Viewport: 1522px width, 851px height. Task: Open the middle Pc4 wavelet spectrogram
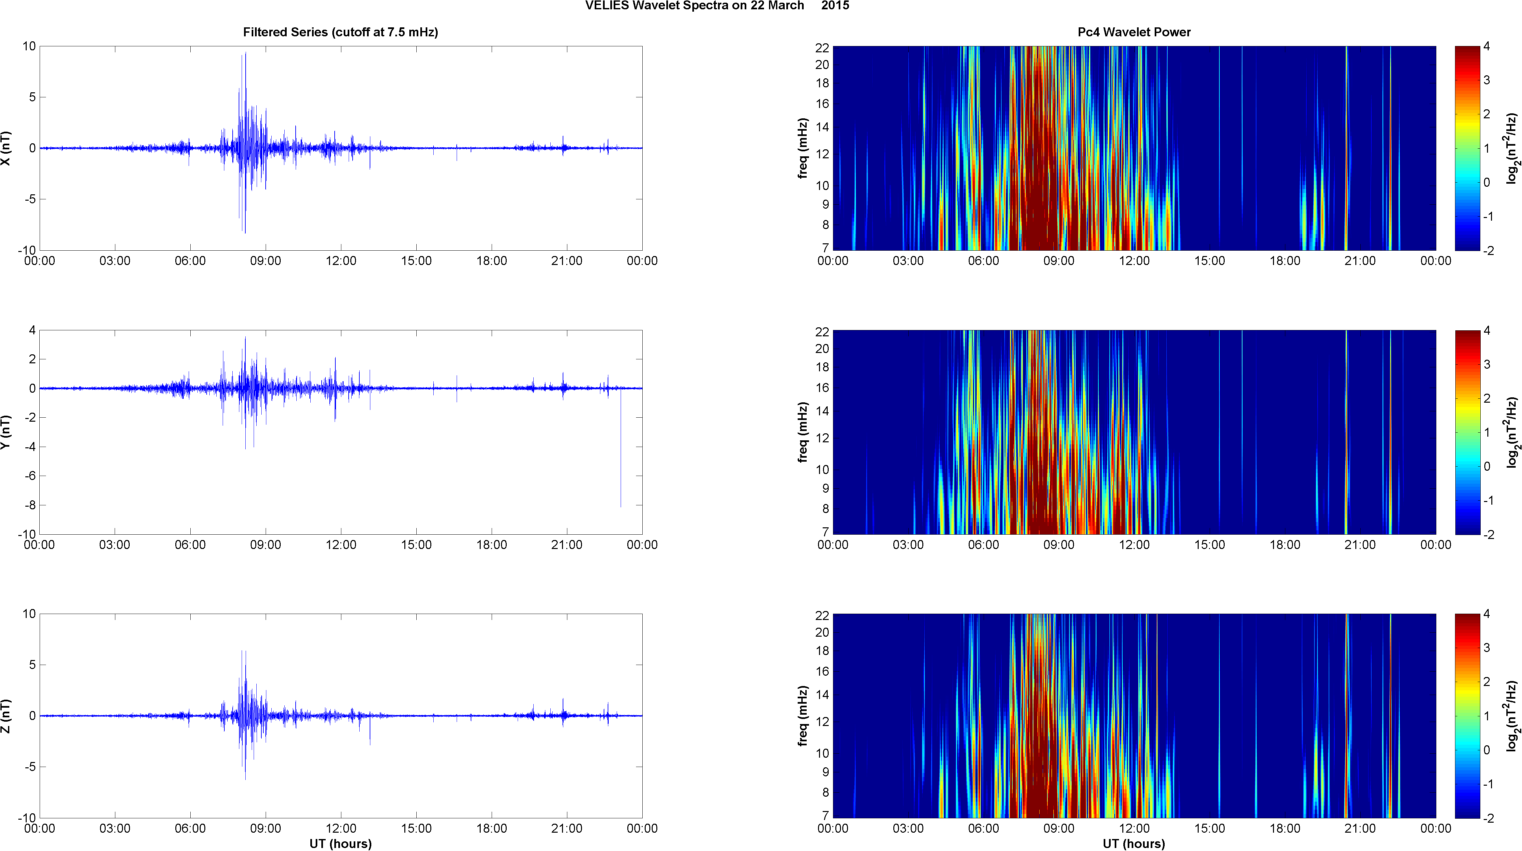1134,432
